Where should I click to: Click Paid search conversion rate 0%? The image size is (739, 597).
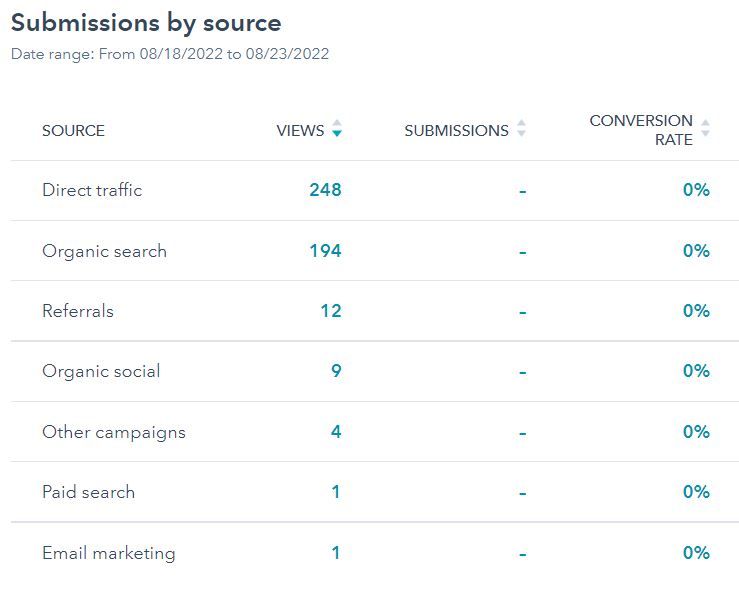click(696, 492)
